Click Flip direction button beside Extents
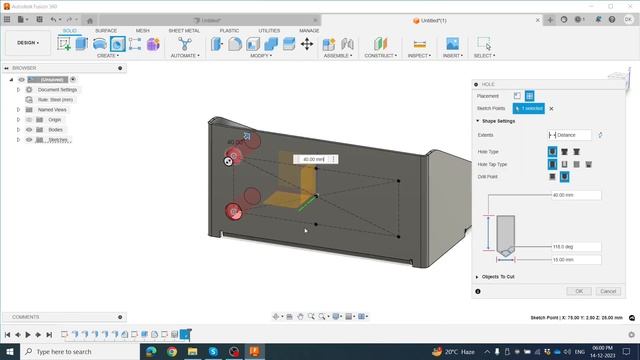This screenshot has height=360, width=640. tap(600, 135)
